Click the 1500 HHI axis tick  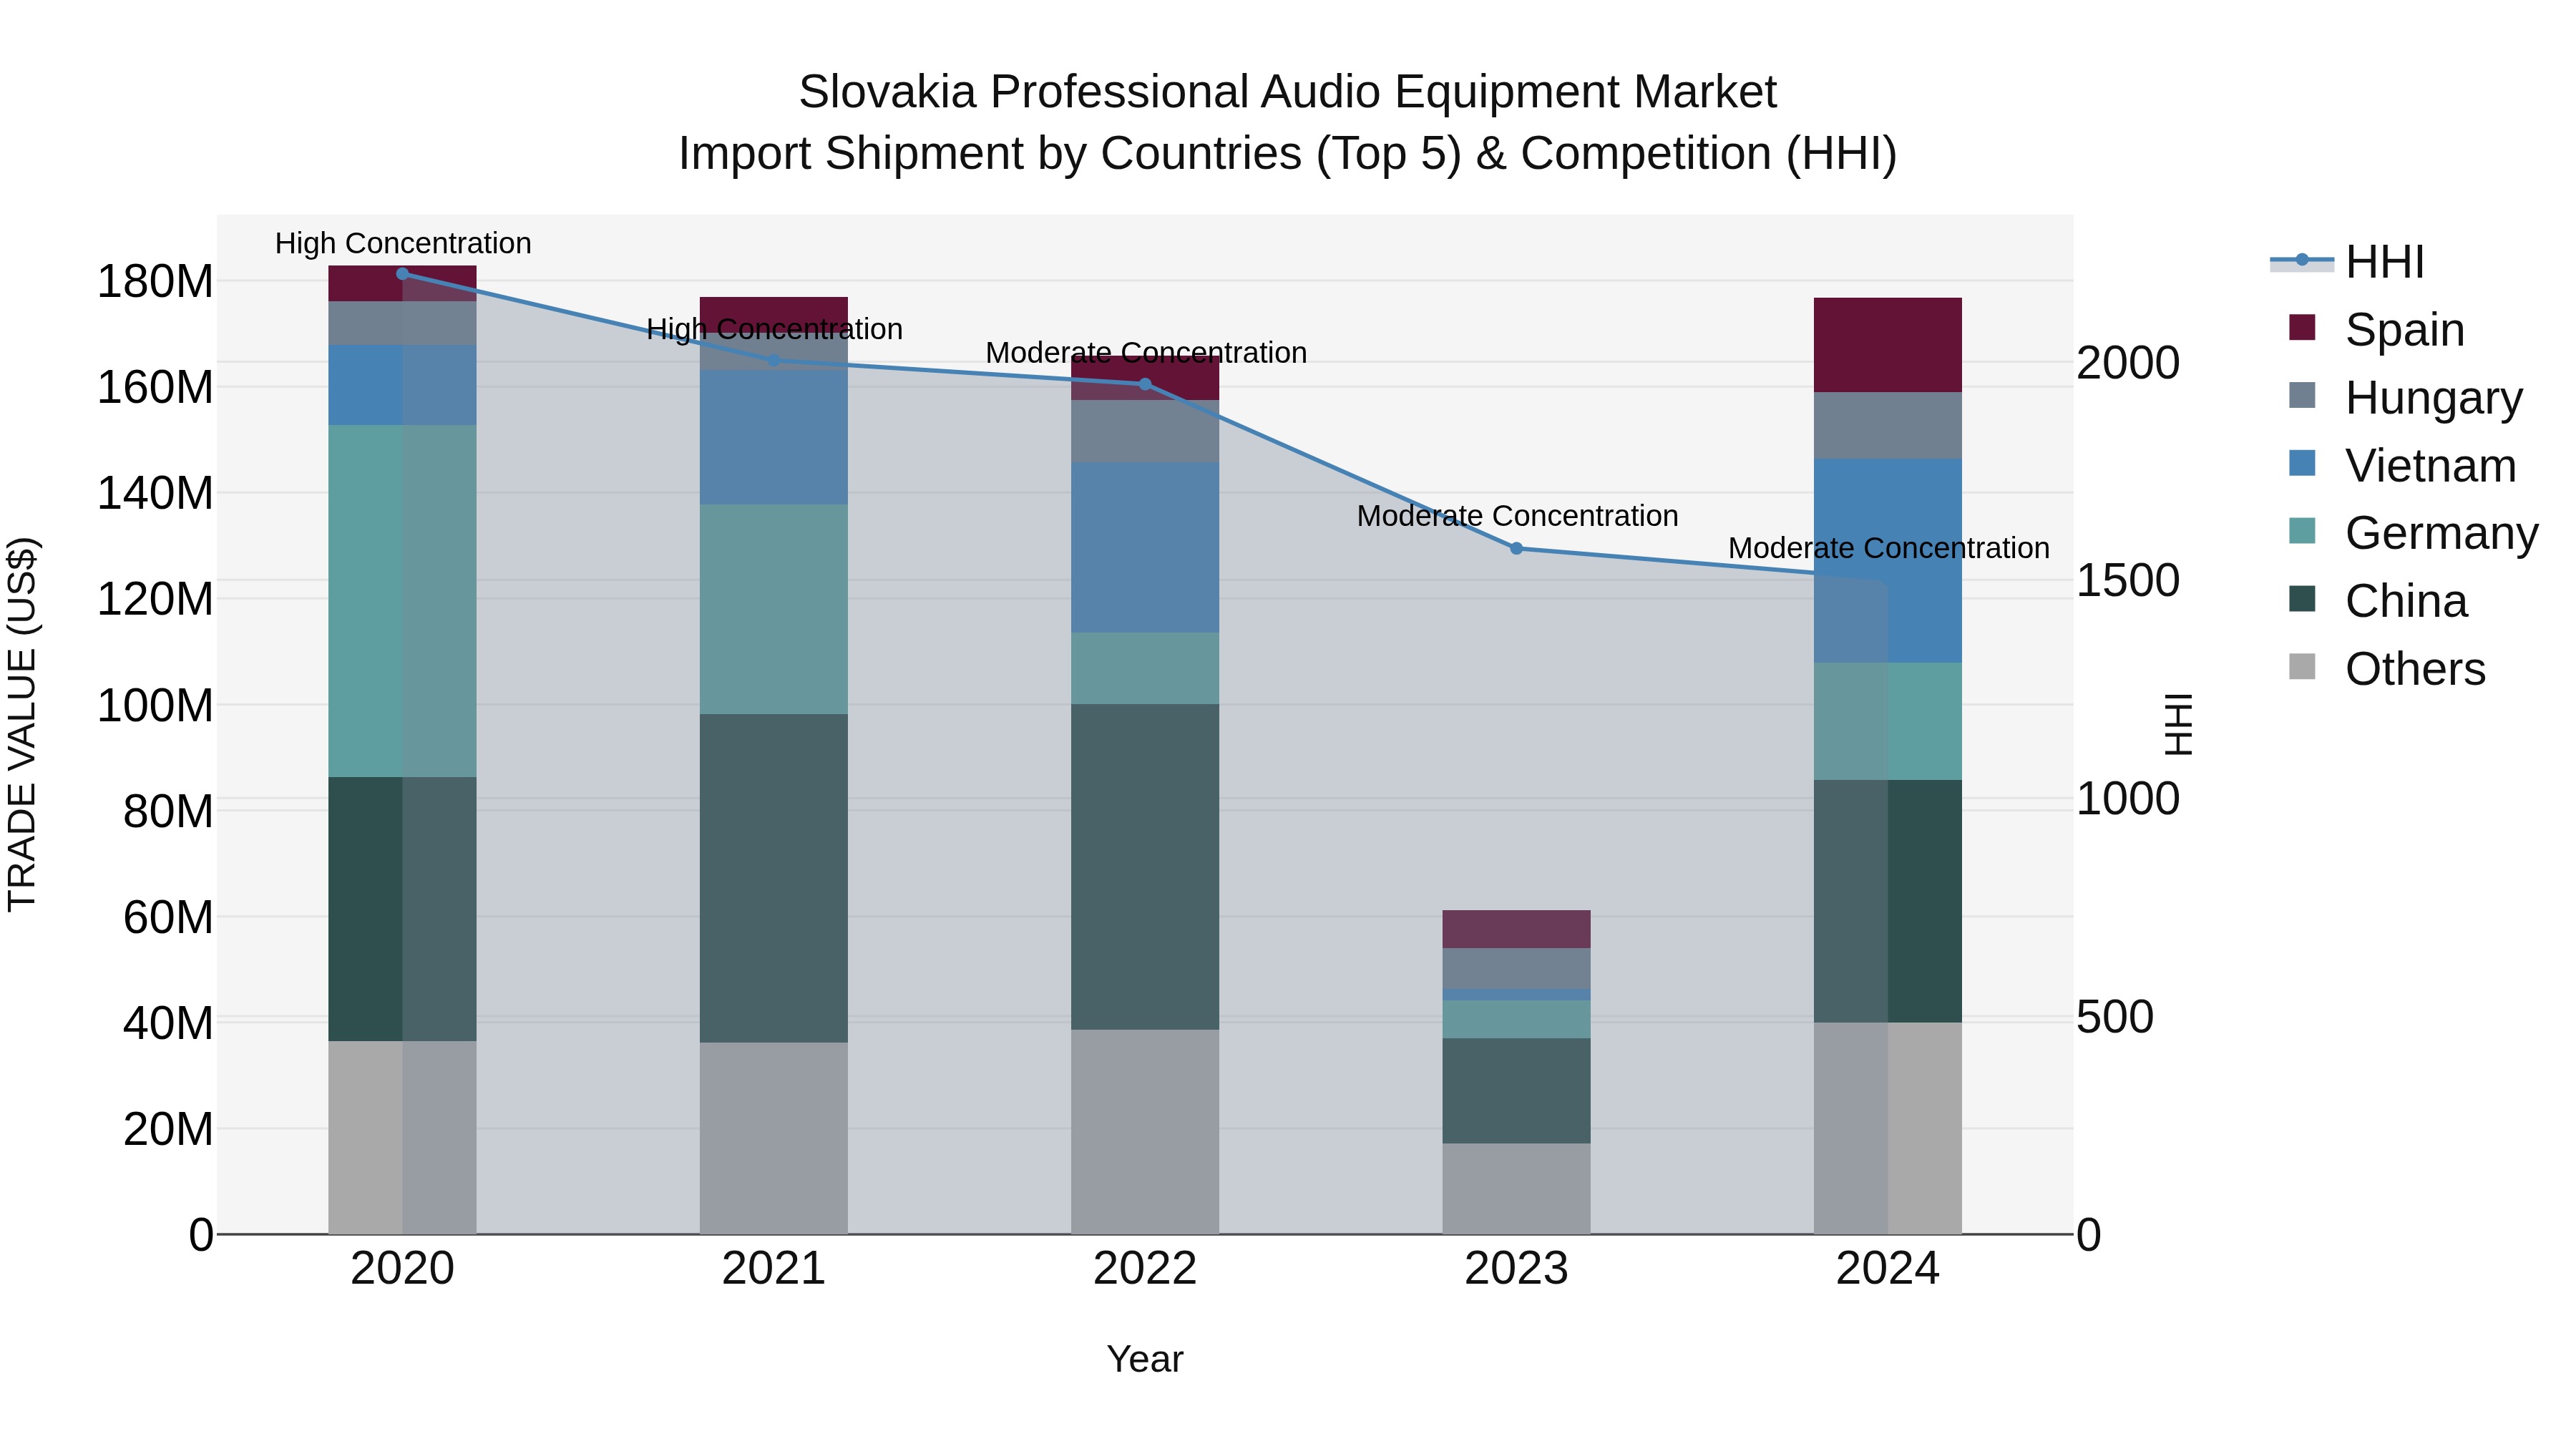[2128, 581]
